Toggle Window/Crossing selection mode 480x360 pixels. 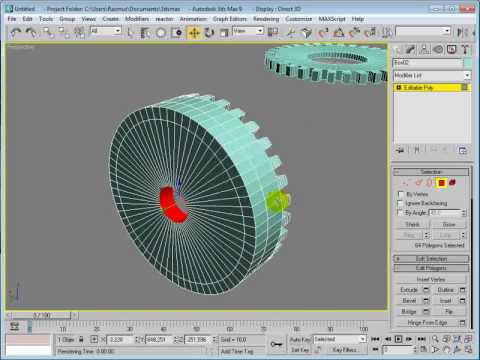click(177, 32)
